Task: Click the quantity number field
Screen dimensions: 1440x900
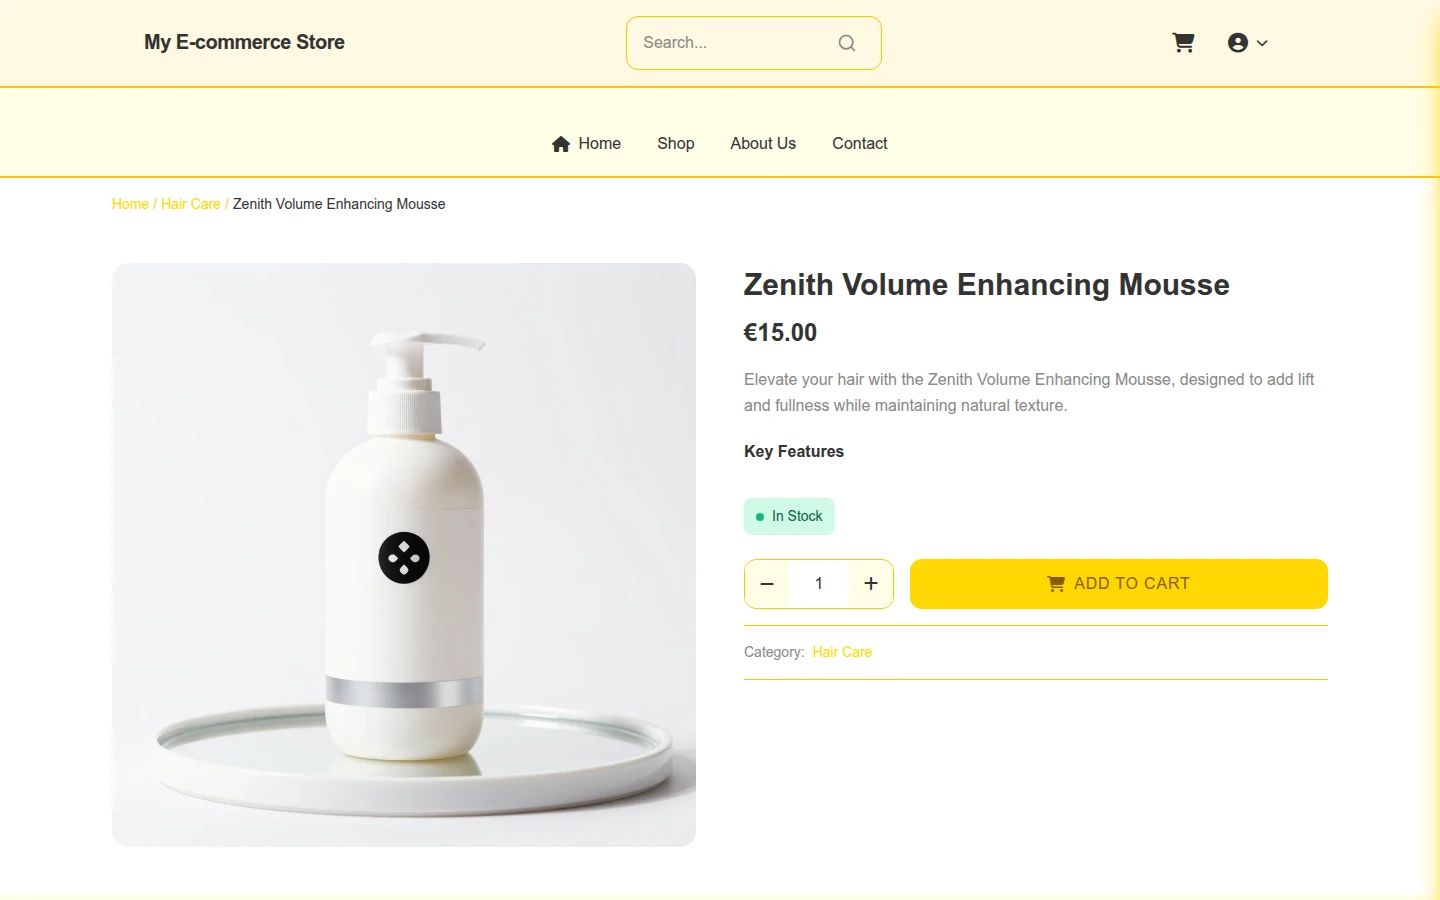Action: pos(819,584)
